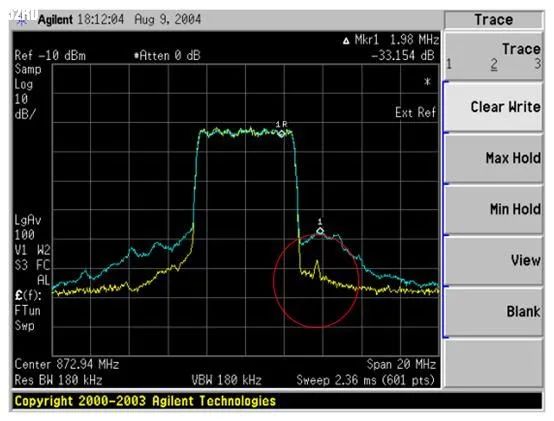
Task: Click the Res BW 180 kHz readout
Action: 58,380
